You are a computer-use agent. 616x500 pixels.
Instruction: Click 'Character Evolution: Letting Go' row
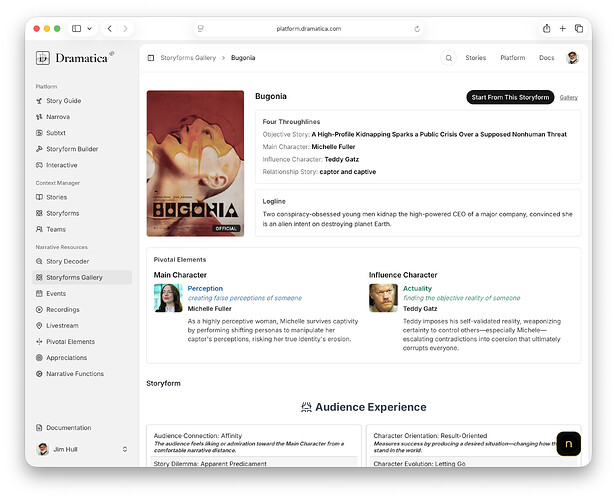click(x=473, y=464)
